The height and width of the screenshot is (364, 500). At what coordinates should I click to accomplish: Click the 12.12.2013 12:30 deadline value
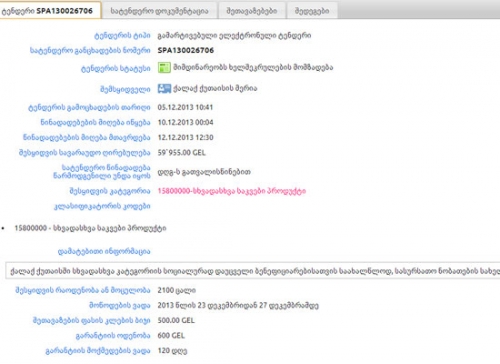coord(185,137)
